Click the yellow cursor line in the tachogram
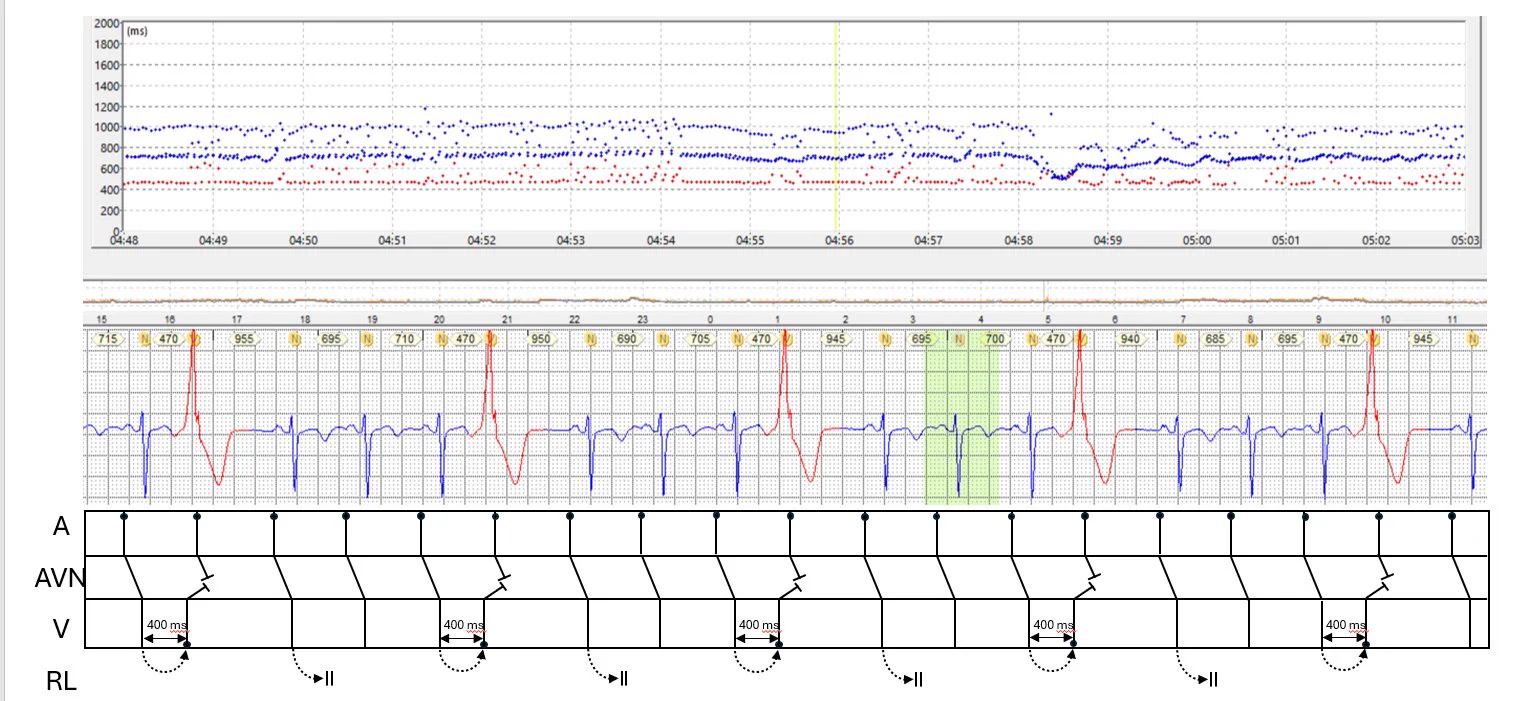The width and height of the screenshot is (1516, 701). click(835, 127)
